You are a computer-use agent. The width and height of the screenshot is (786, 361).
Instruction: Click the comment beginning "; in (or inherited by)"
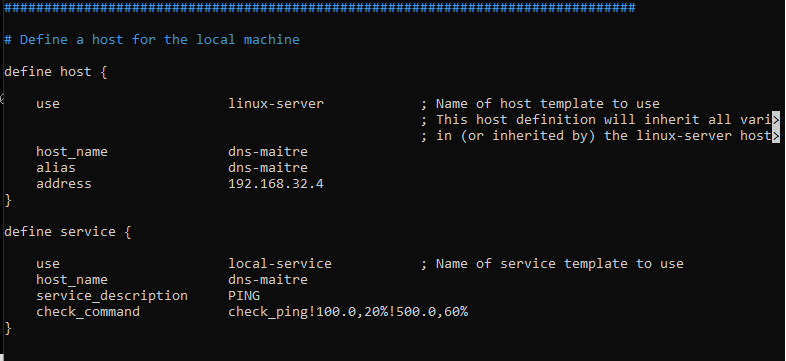tap(600, 136)
